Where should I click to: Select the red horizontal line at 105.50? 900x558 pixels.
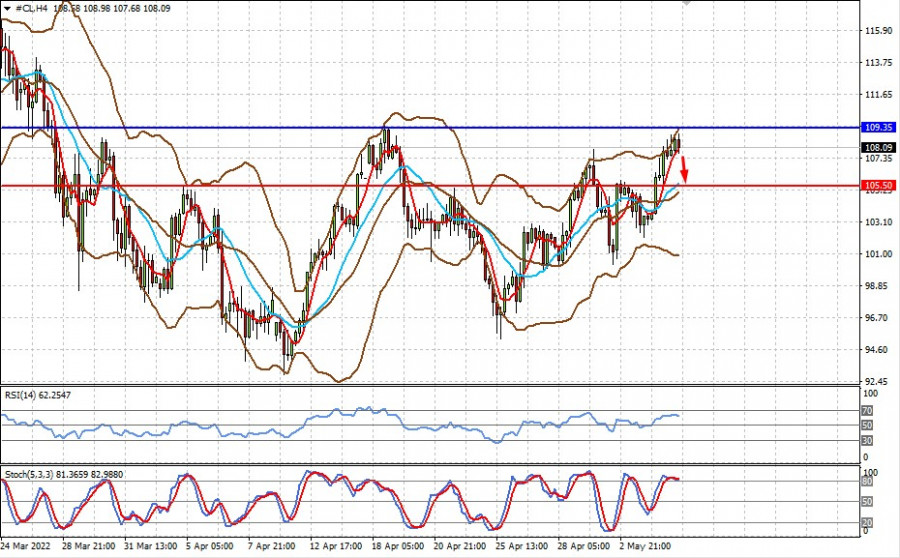[300, 186]
